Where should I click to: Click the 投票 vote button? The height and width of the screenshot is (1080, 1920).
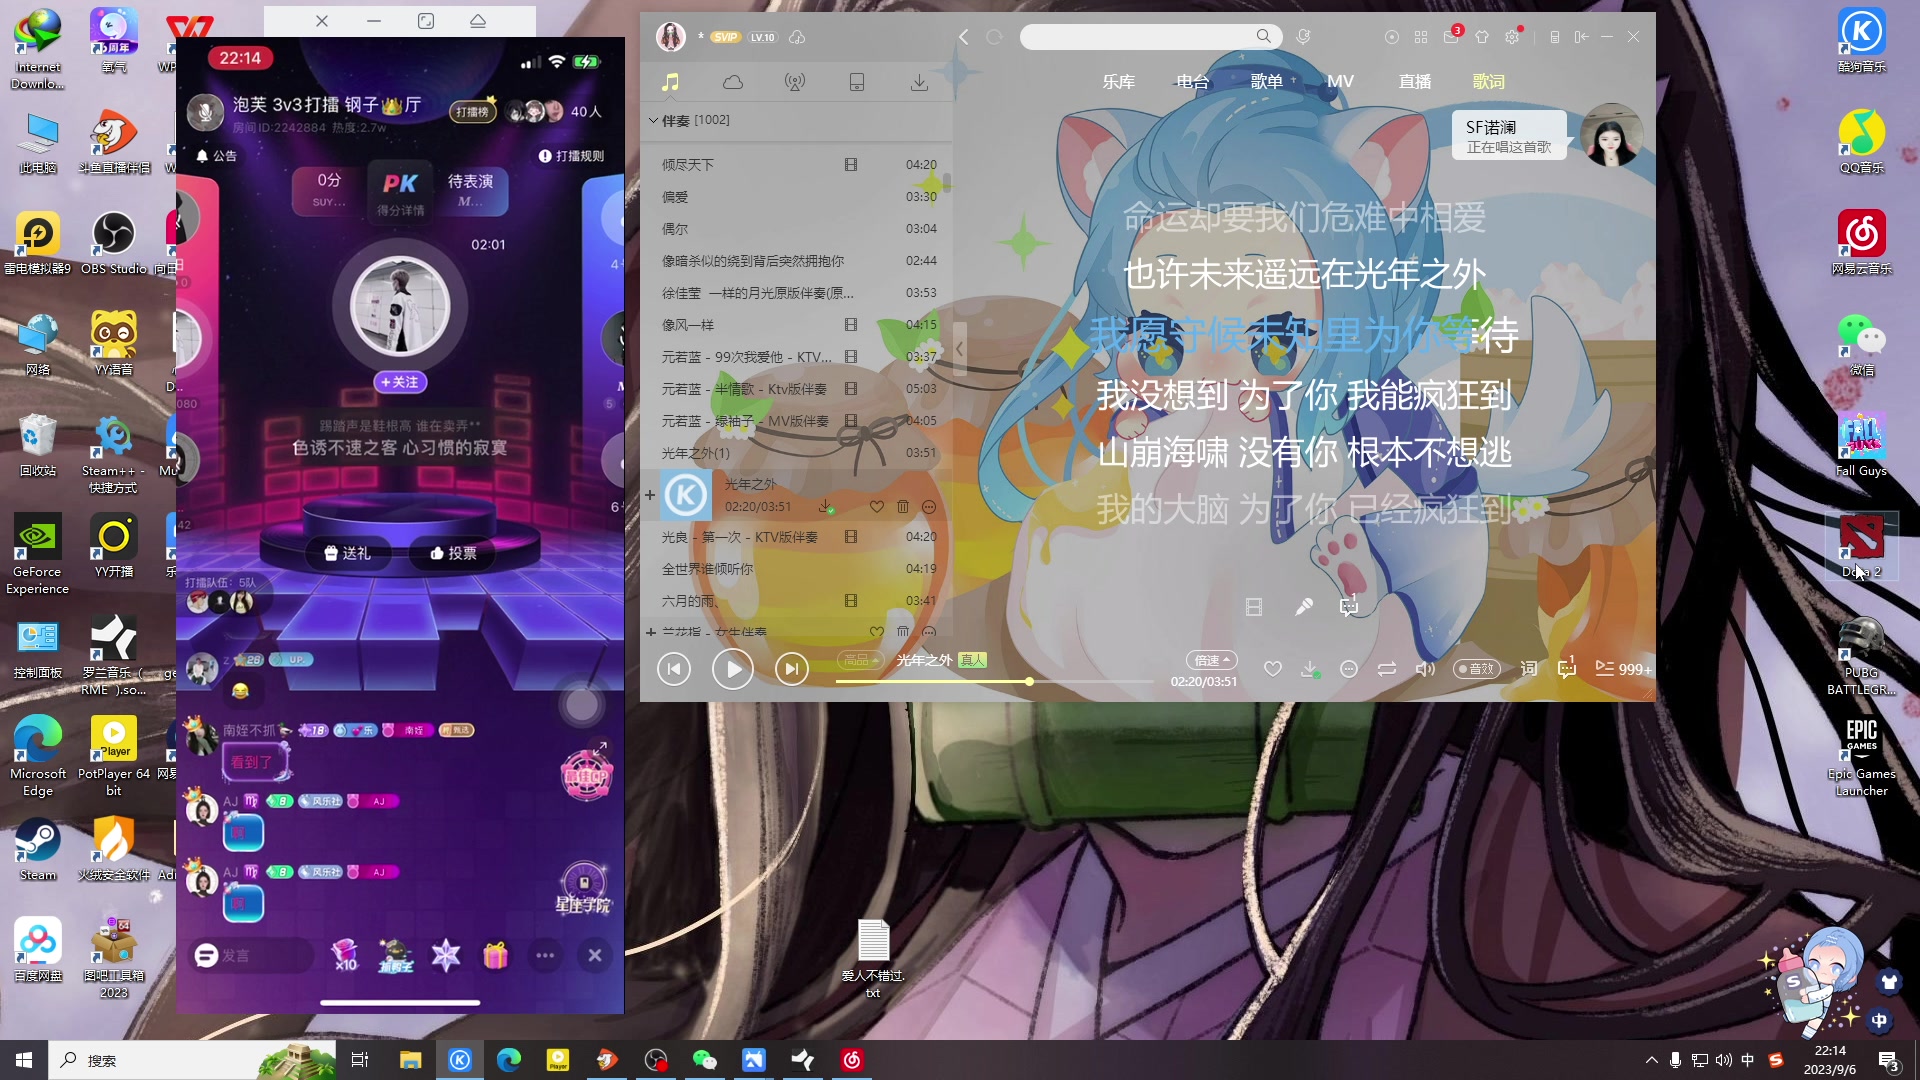453,553
